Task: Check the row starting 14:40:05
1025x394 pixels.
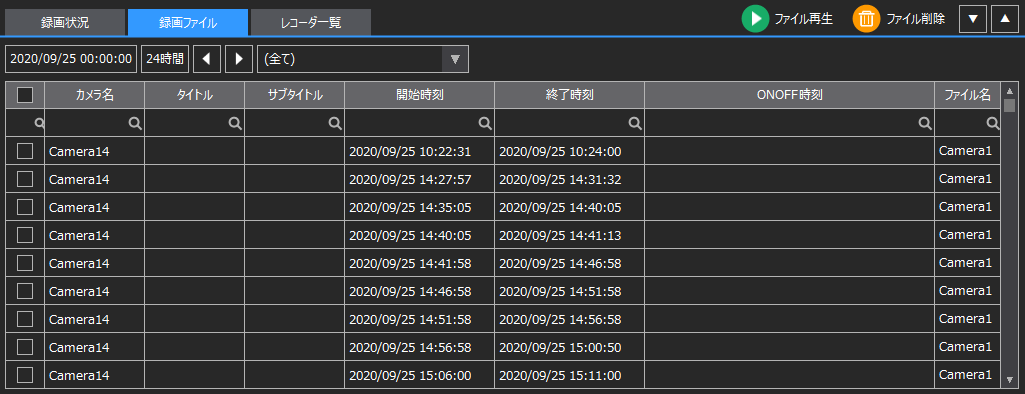Action: [x=25, y=235]
